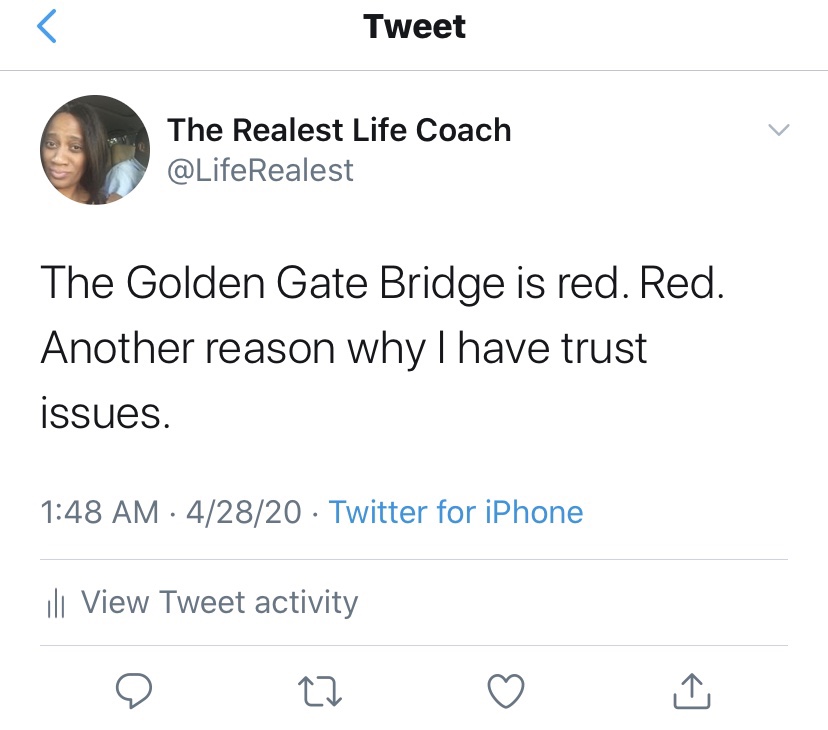Click the Twitter for iPhone link

point(456,512)
